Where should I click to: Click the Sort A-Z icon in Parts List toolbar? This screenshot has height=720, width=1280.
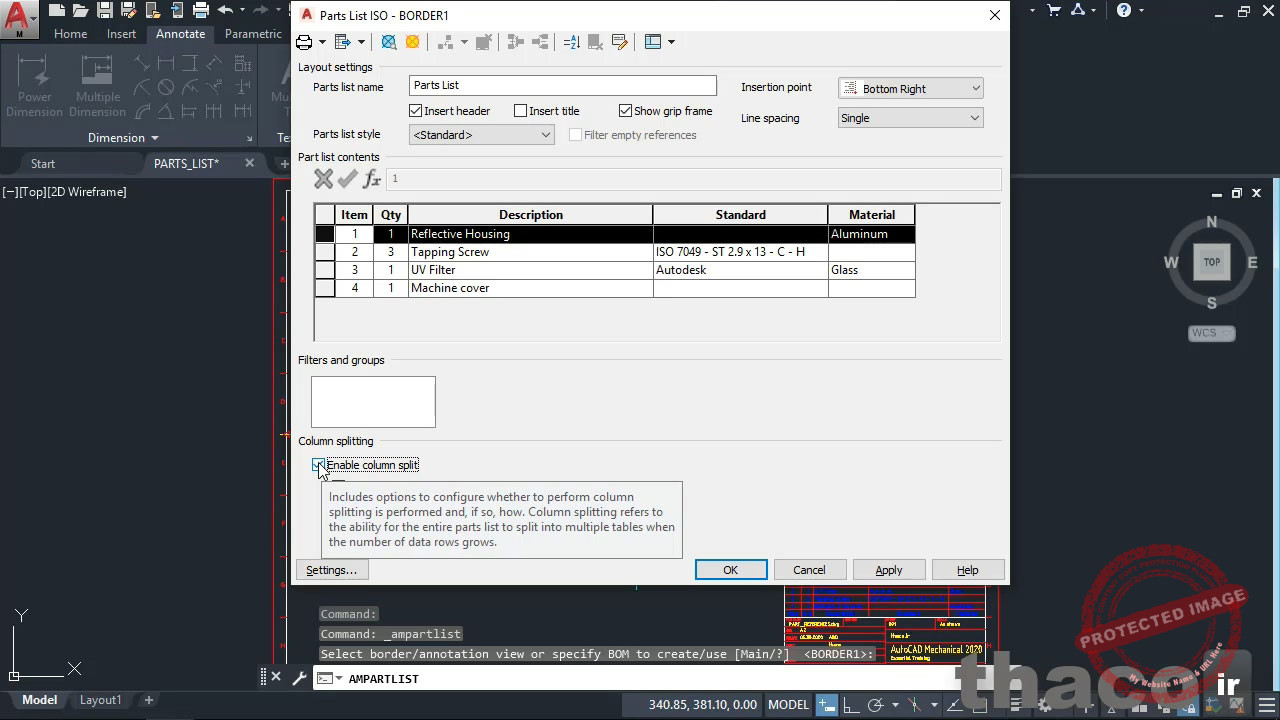(x=571, y=42)
